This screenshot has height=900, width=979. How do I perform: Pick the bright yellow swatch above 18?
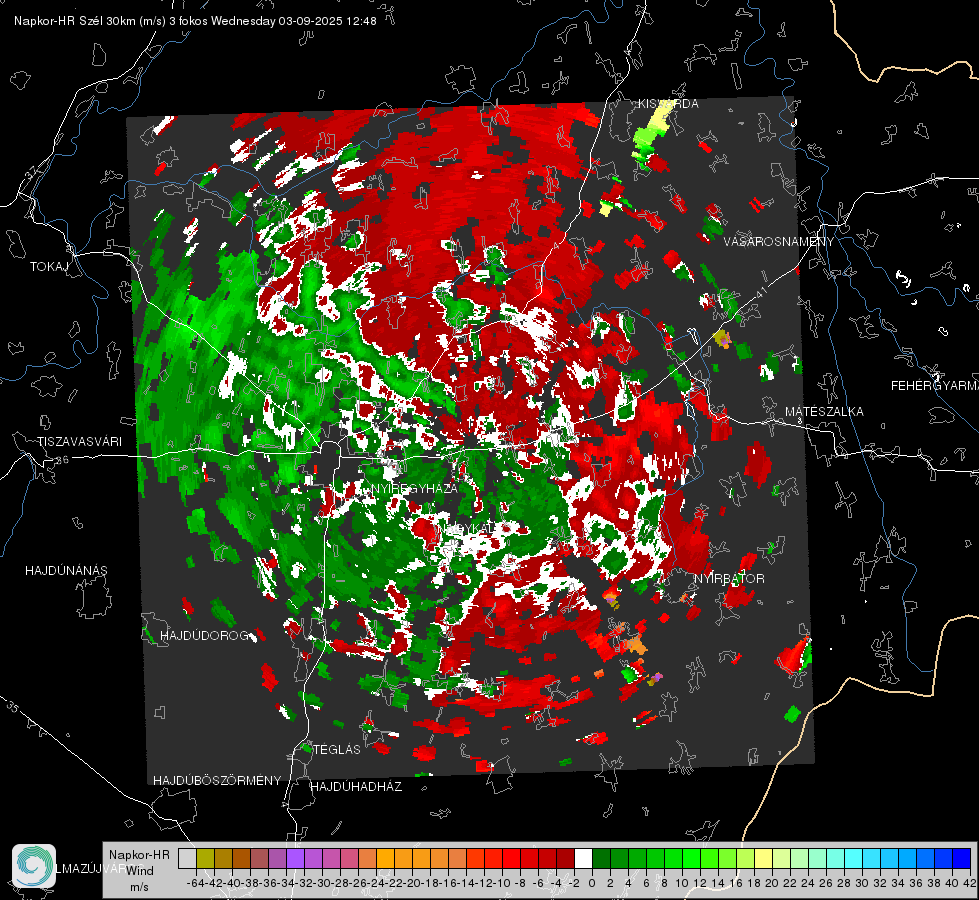click(764, 859)
